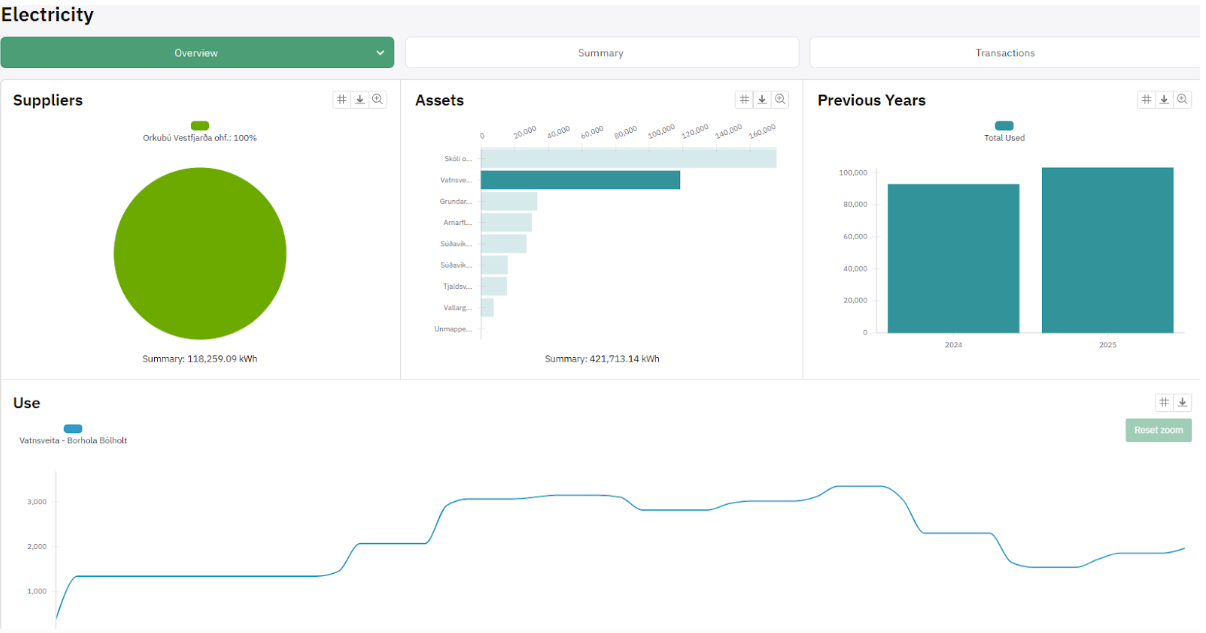Toggle the Total Used legend swatch

click(x=1004, y=126)
